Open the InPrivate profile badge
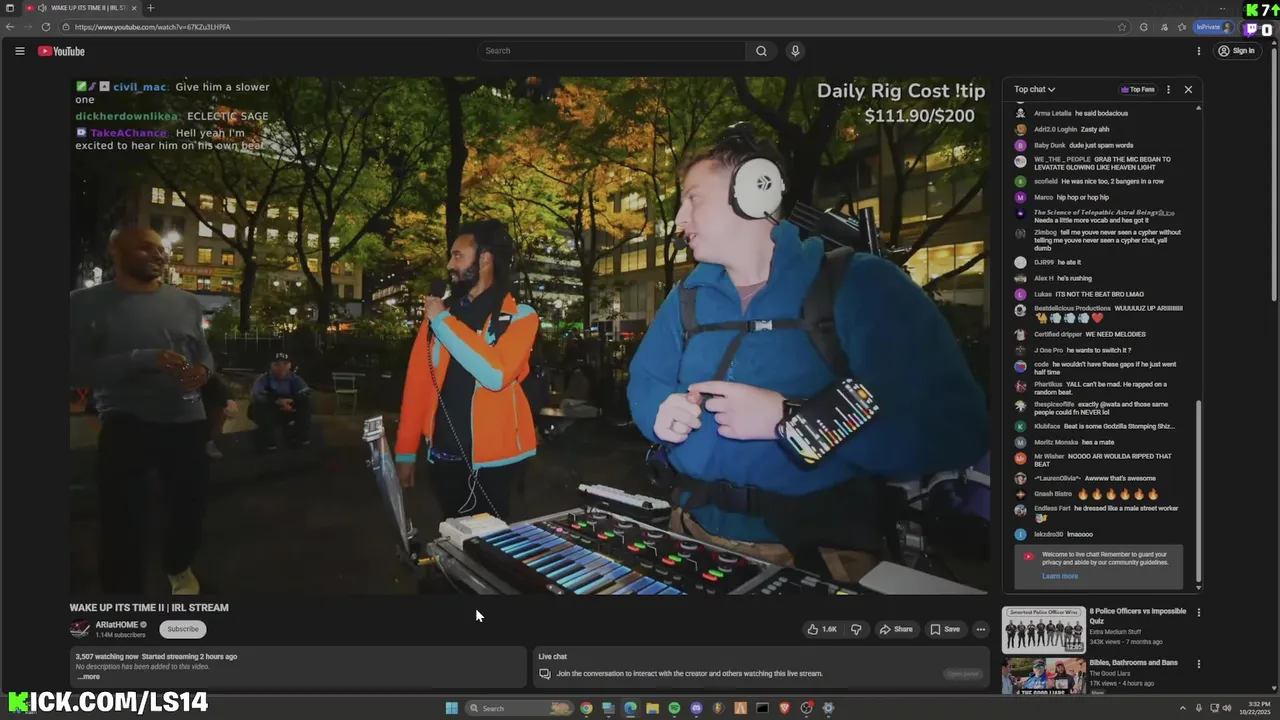 pos(1214,27)
